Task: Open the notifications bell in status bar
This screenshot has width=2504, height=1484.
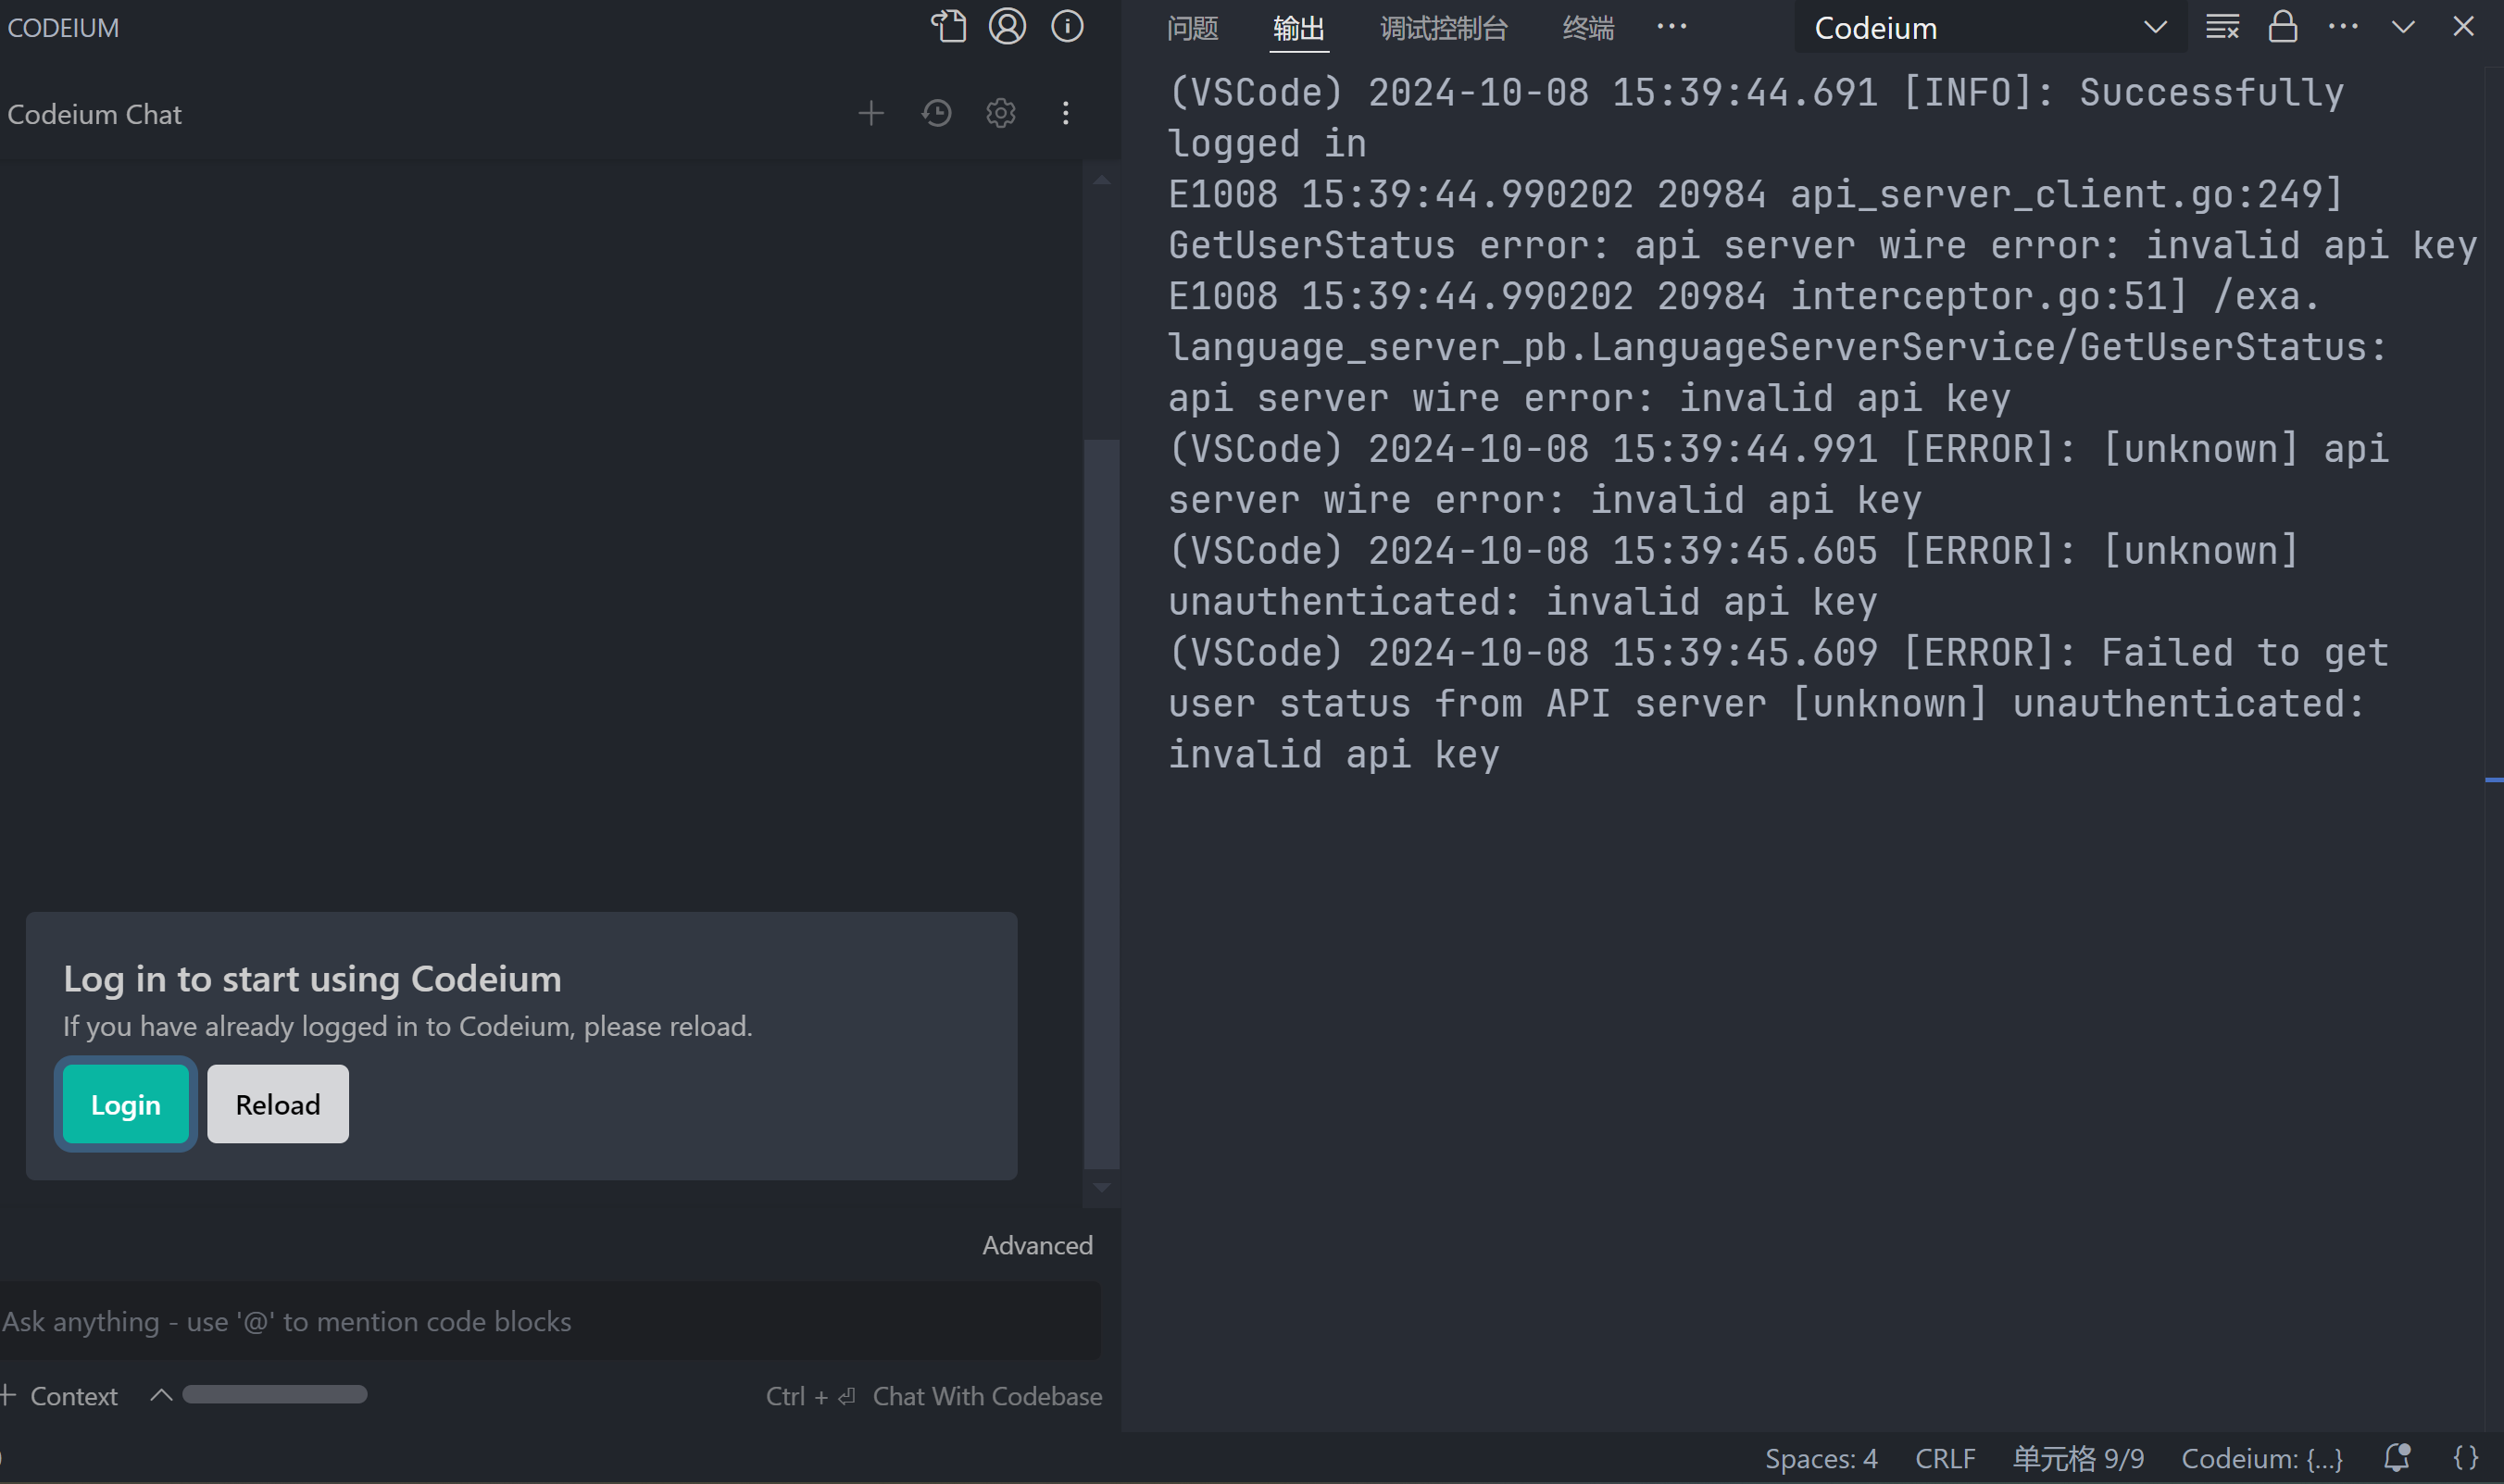Action: [2397, 1459]
